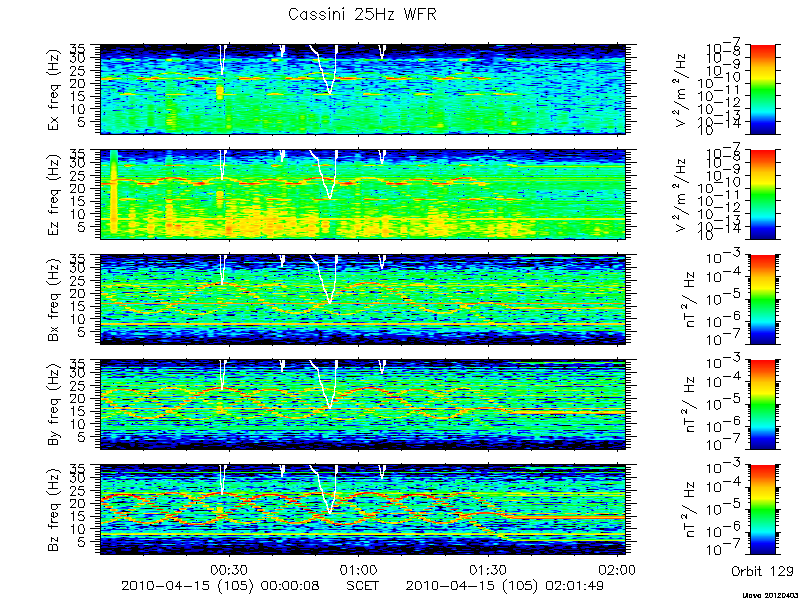
Task: Click the "Ez freq (Hz)" axis label
Action: [54, 194]
